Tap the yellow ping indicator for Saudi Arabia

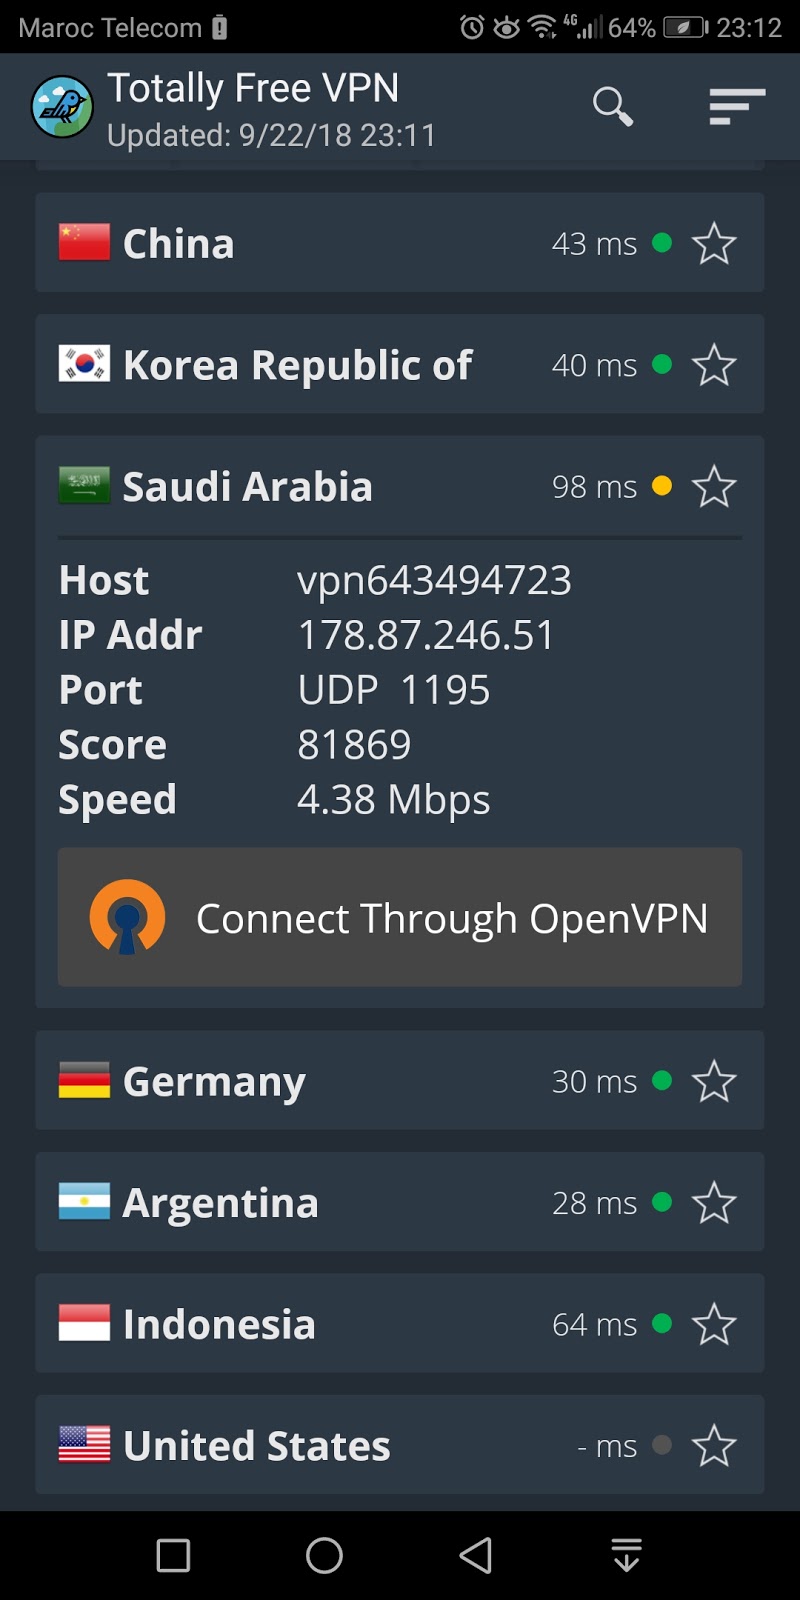point(662,486)
